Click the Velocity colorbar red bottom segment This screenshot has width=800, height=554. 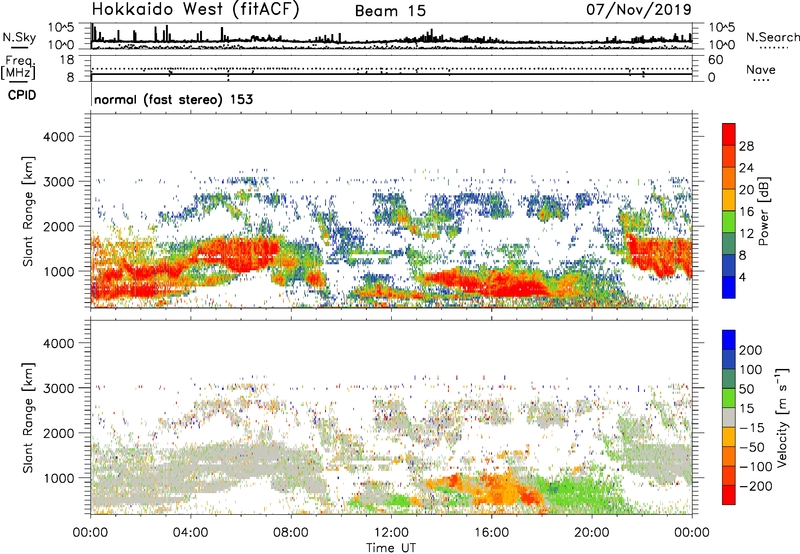(729, 495)
